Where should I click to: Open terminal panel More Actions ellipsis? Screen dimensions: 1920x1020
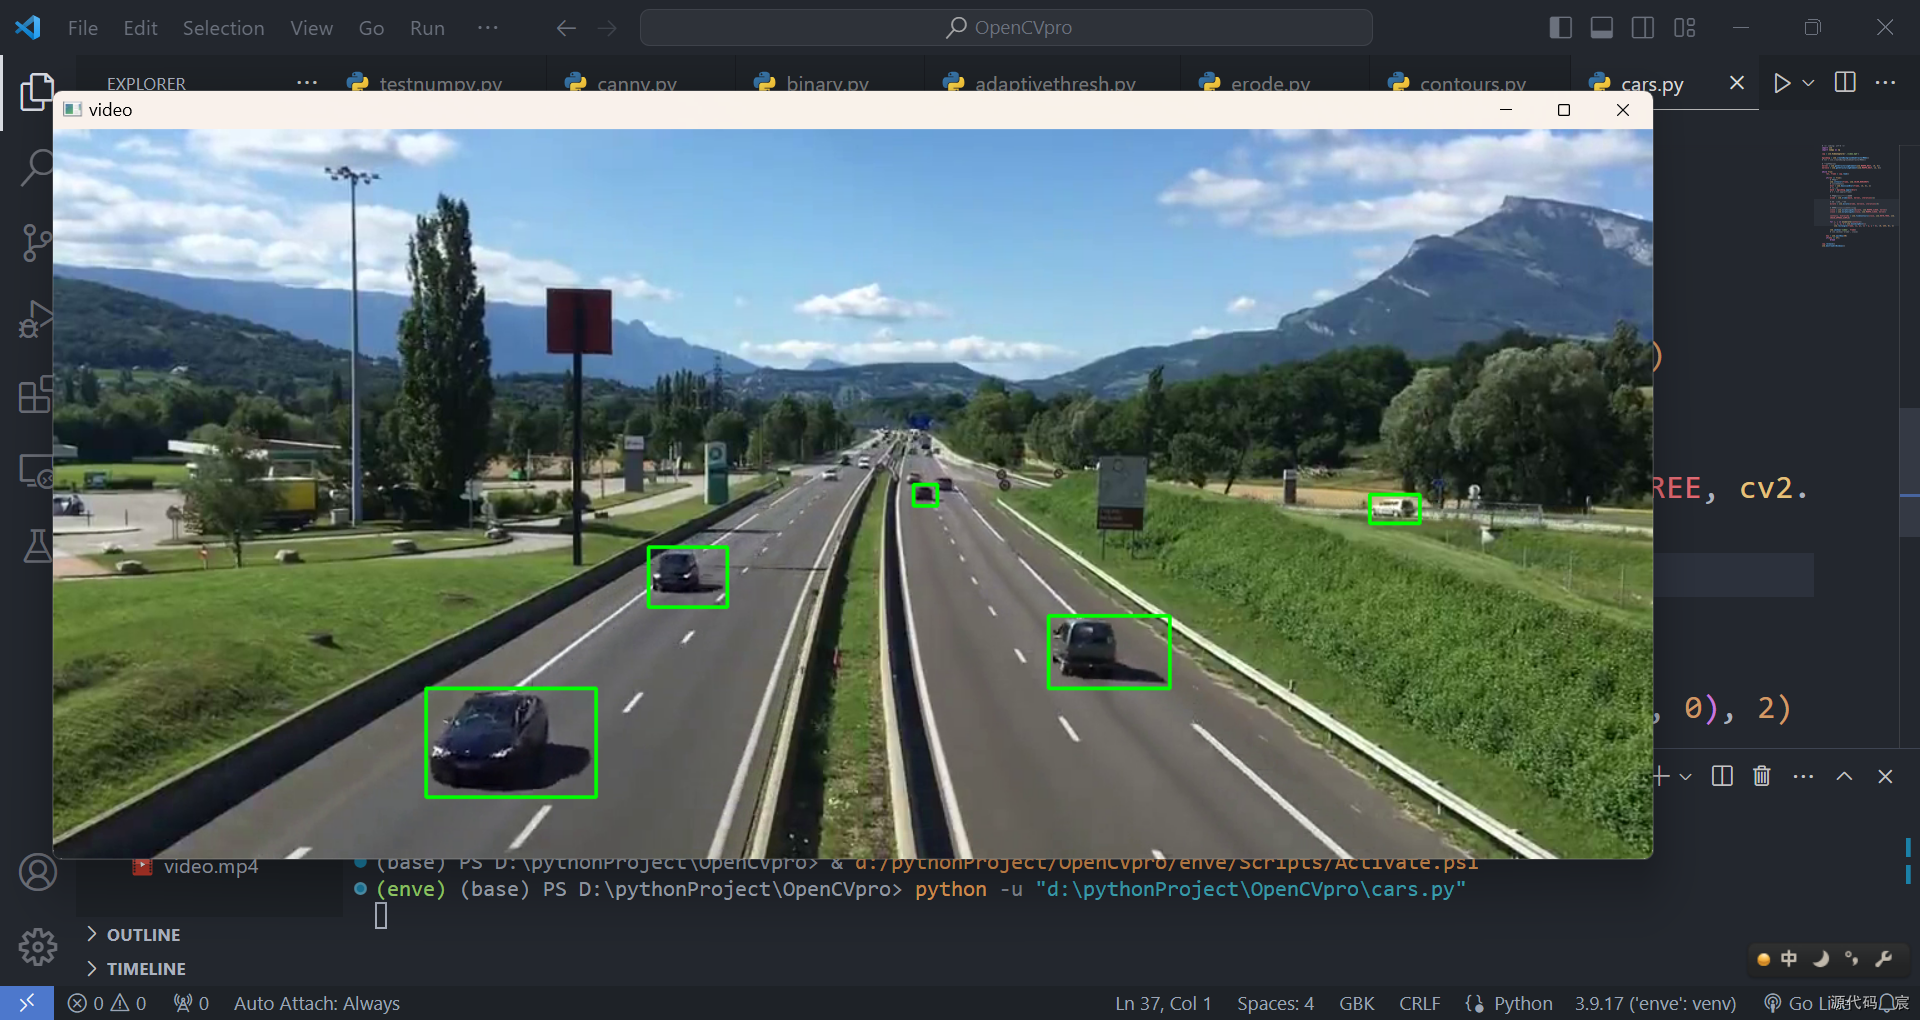[1803, 776]
